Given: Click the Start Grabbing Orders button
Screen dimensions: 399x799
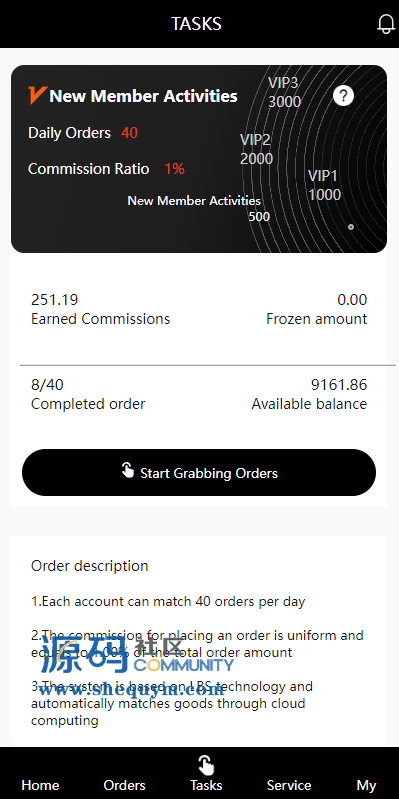Looking at the screenshot, I should pos(199,472).
